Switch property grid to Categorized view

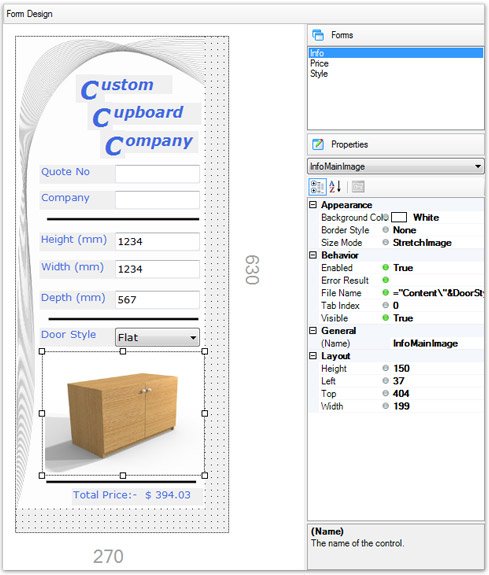click(317, 187)
